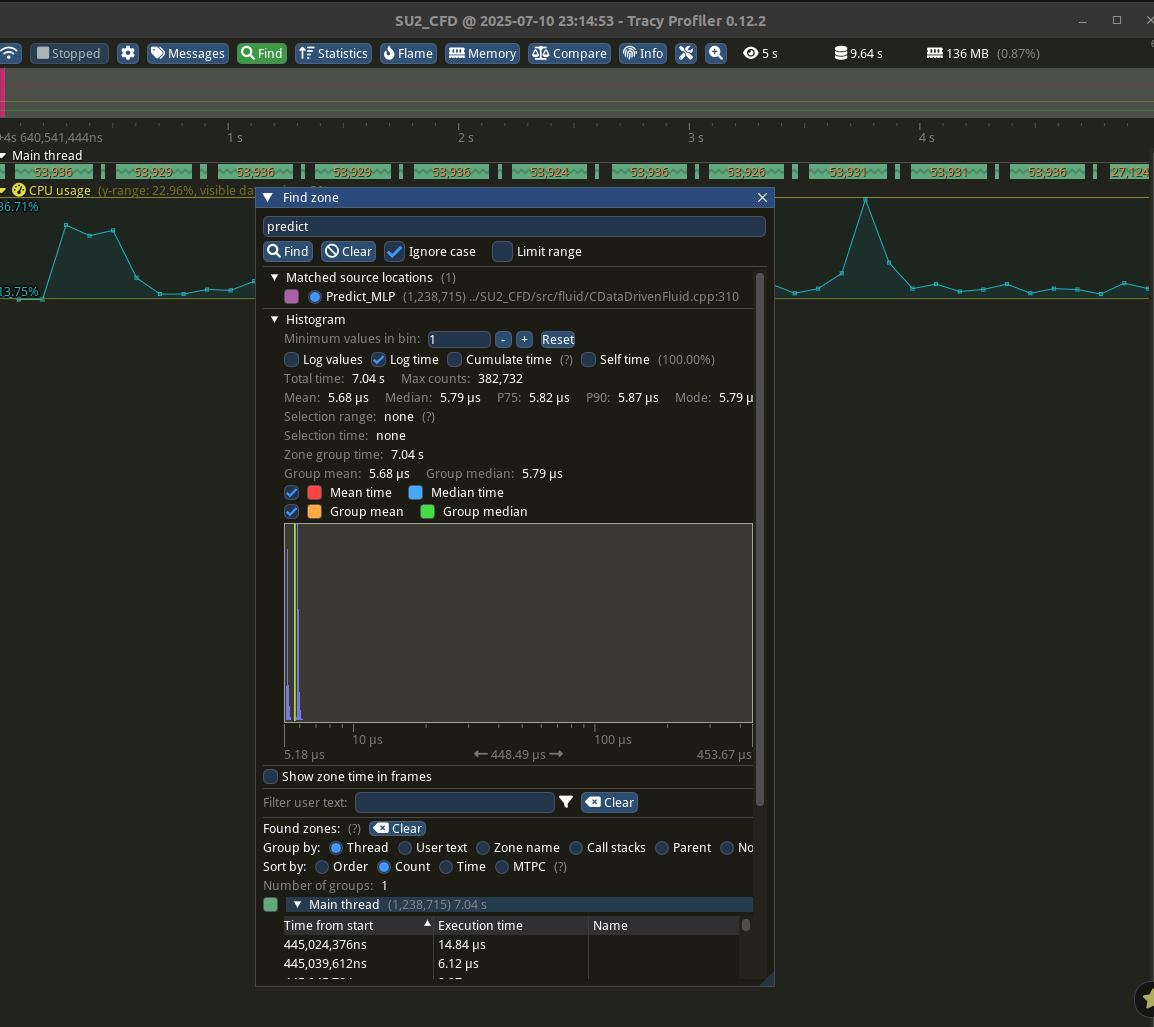
Task: Open the tools wrench-screwdriver menu
Action: click(686, 53)
